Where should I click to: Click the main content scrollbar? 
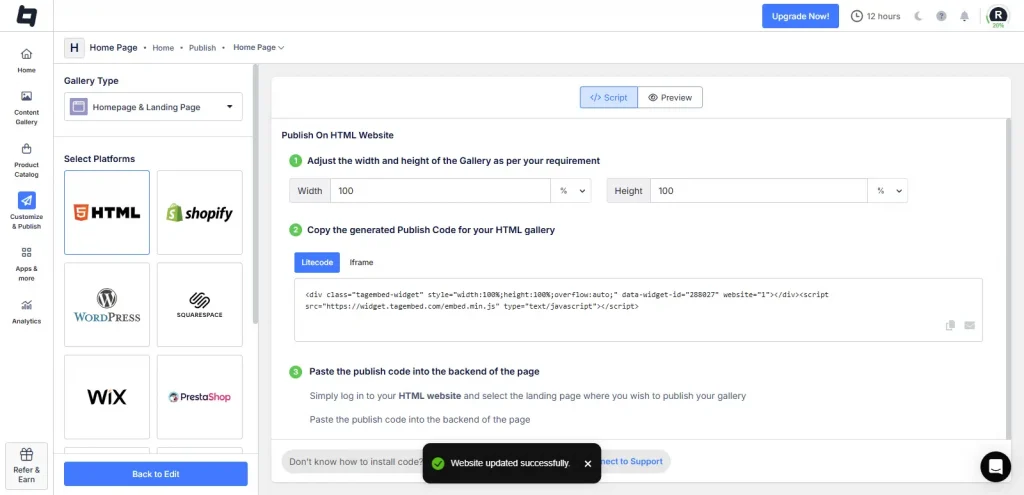[1008, 278]
